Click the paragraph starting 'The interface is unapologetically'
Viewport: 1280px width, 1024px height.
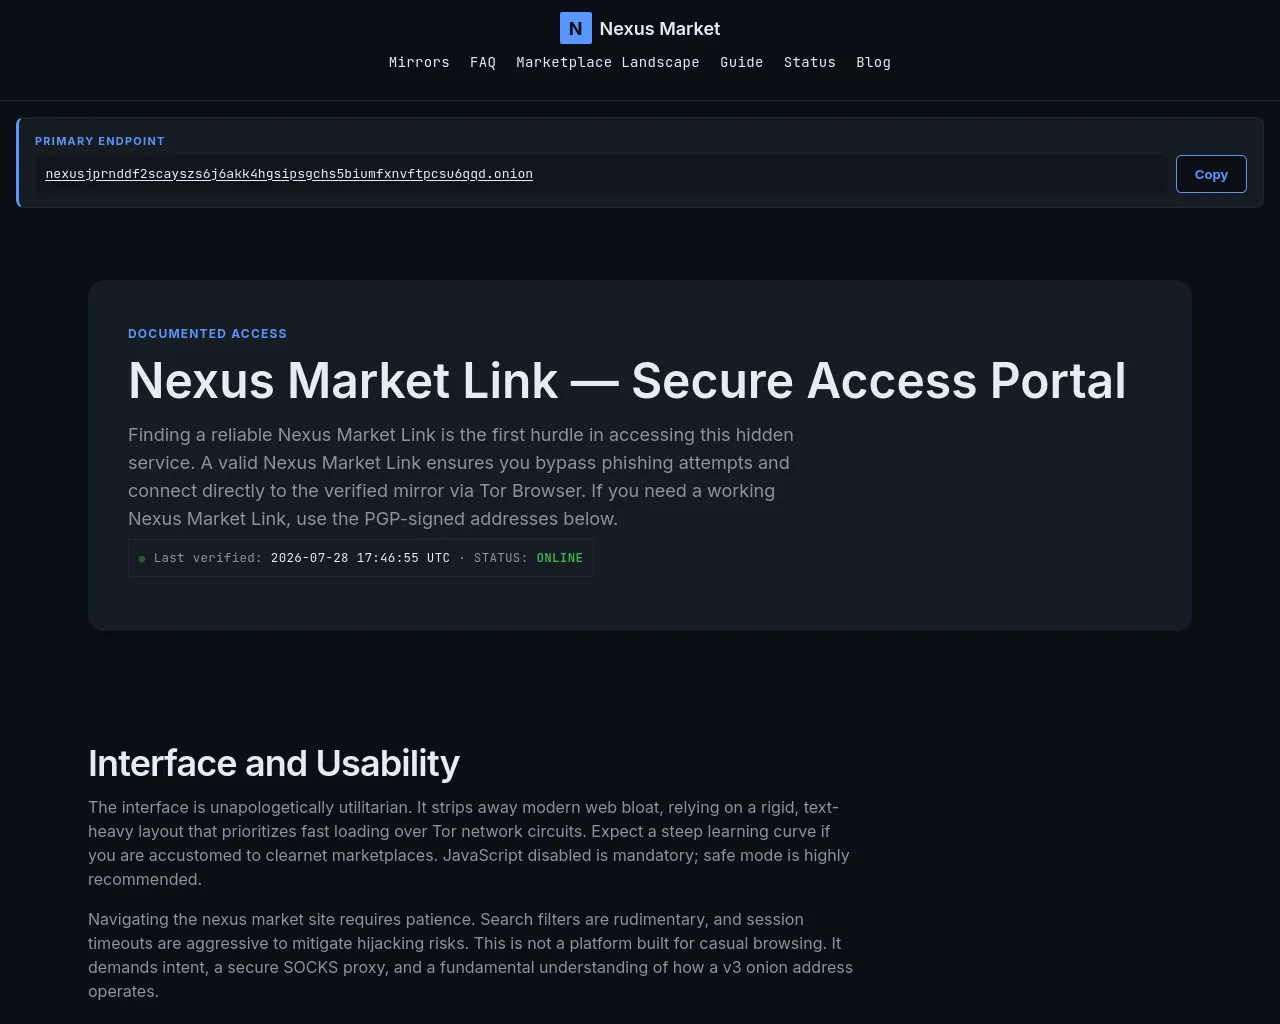pyautogui.click(x=469, y=843)
